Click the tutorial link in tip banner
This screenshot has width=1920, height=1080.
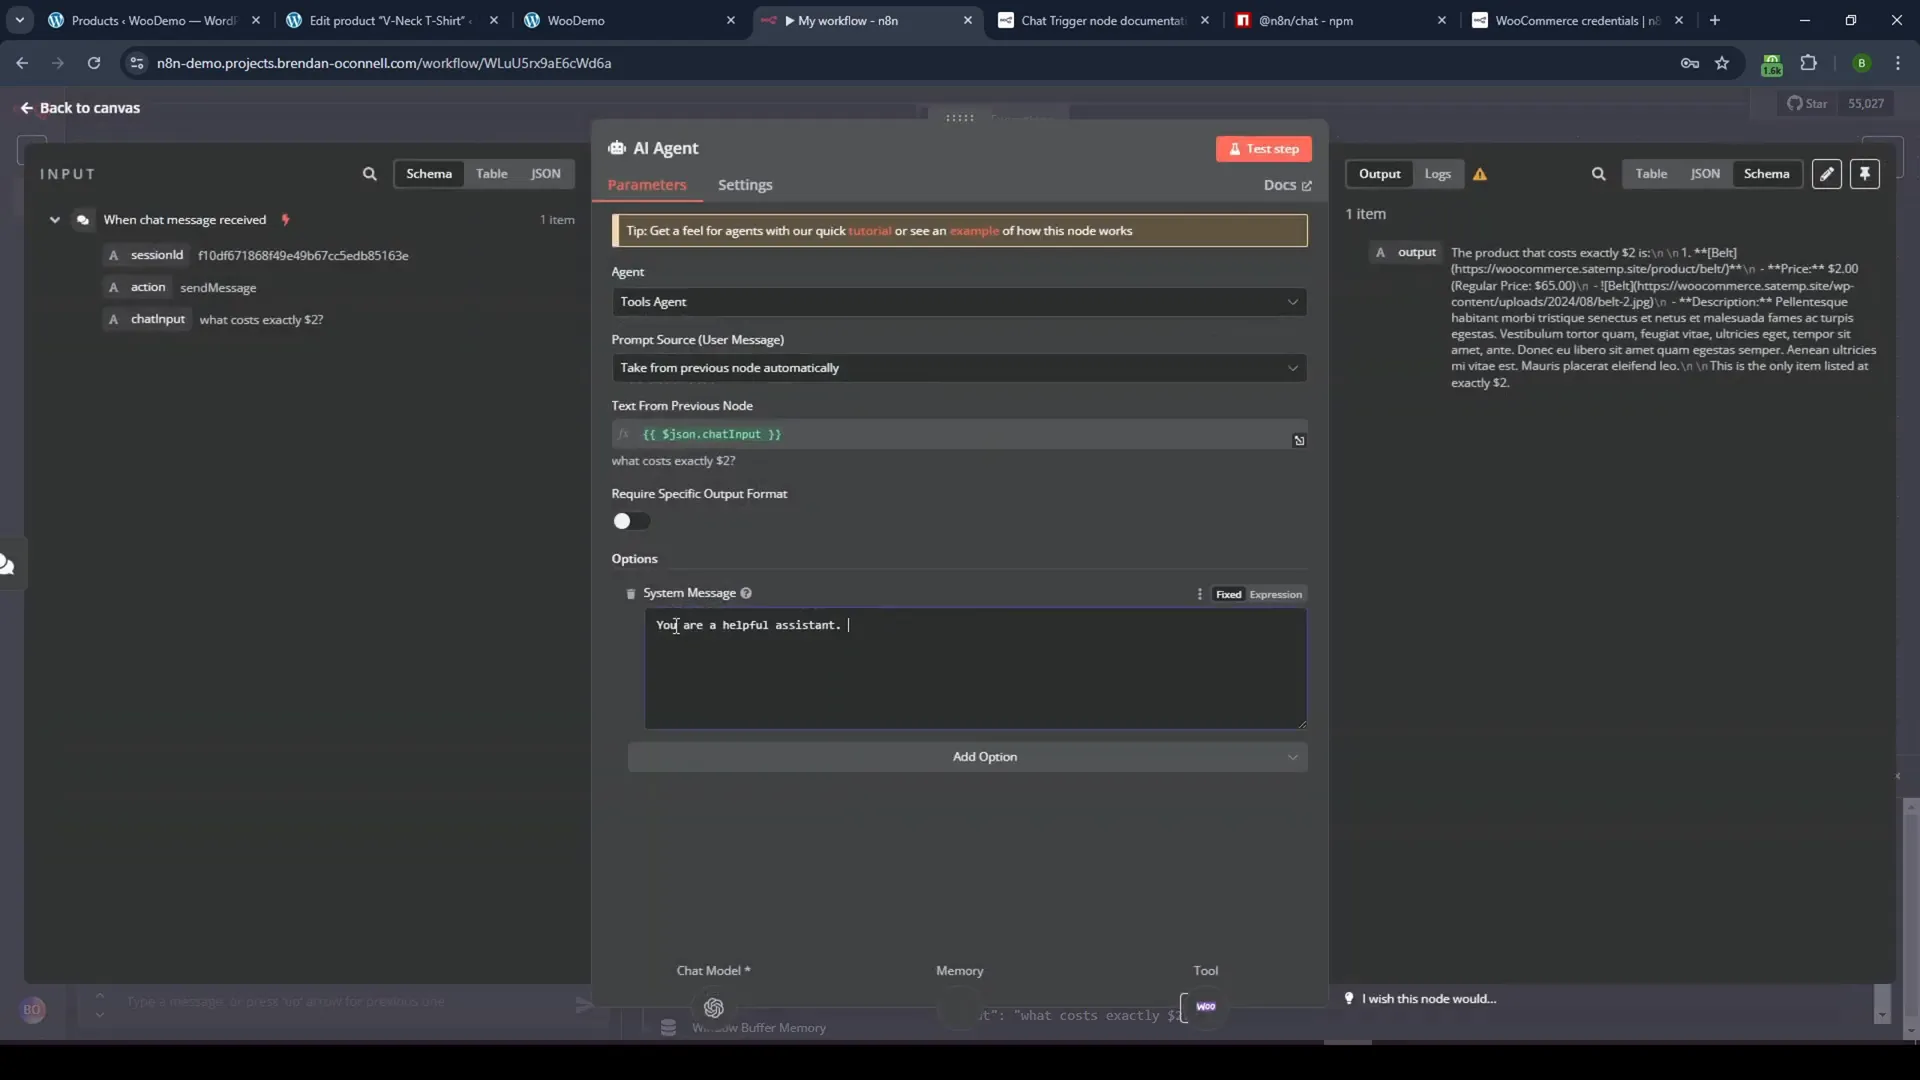(x=870, y=231)
